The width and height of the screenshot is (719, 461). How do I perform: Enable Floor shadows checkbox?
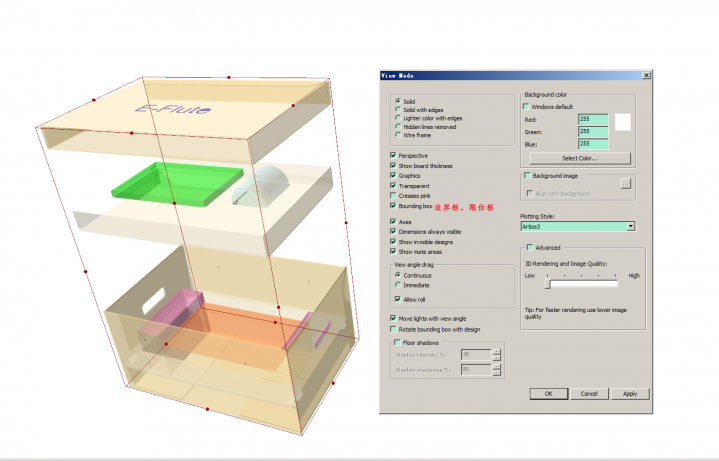397,342
